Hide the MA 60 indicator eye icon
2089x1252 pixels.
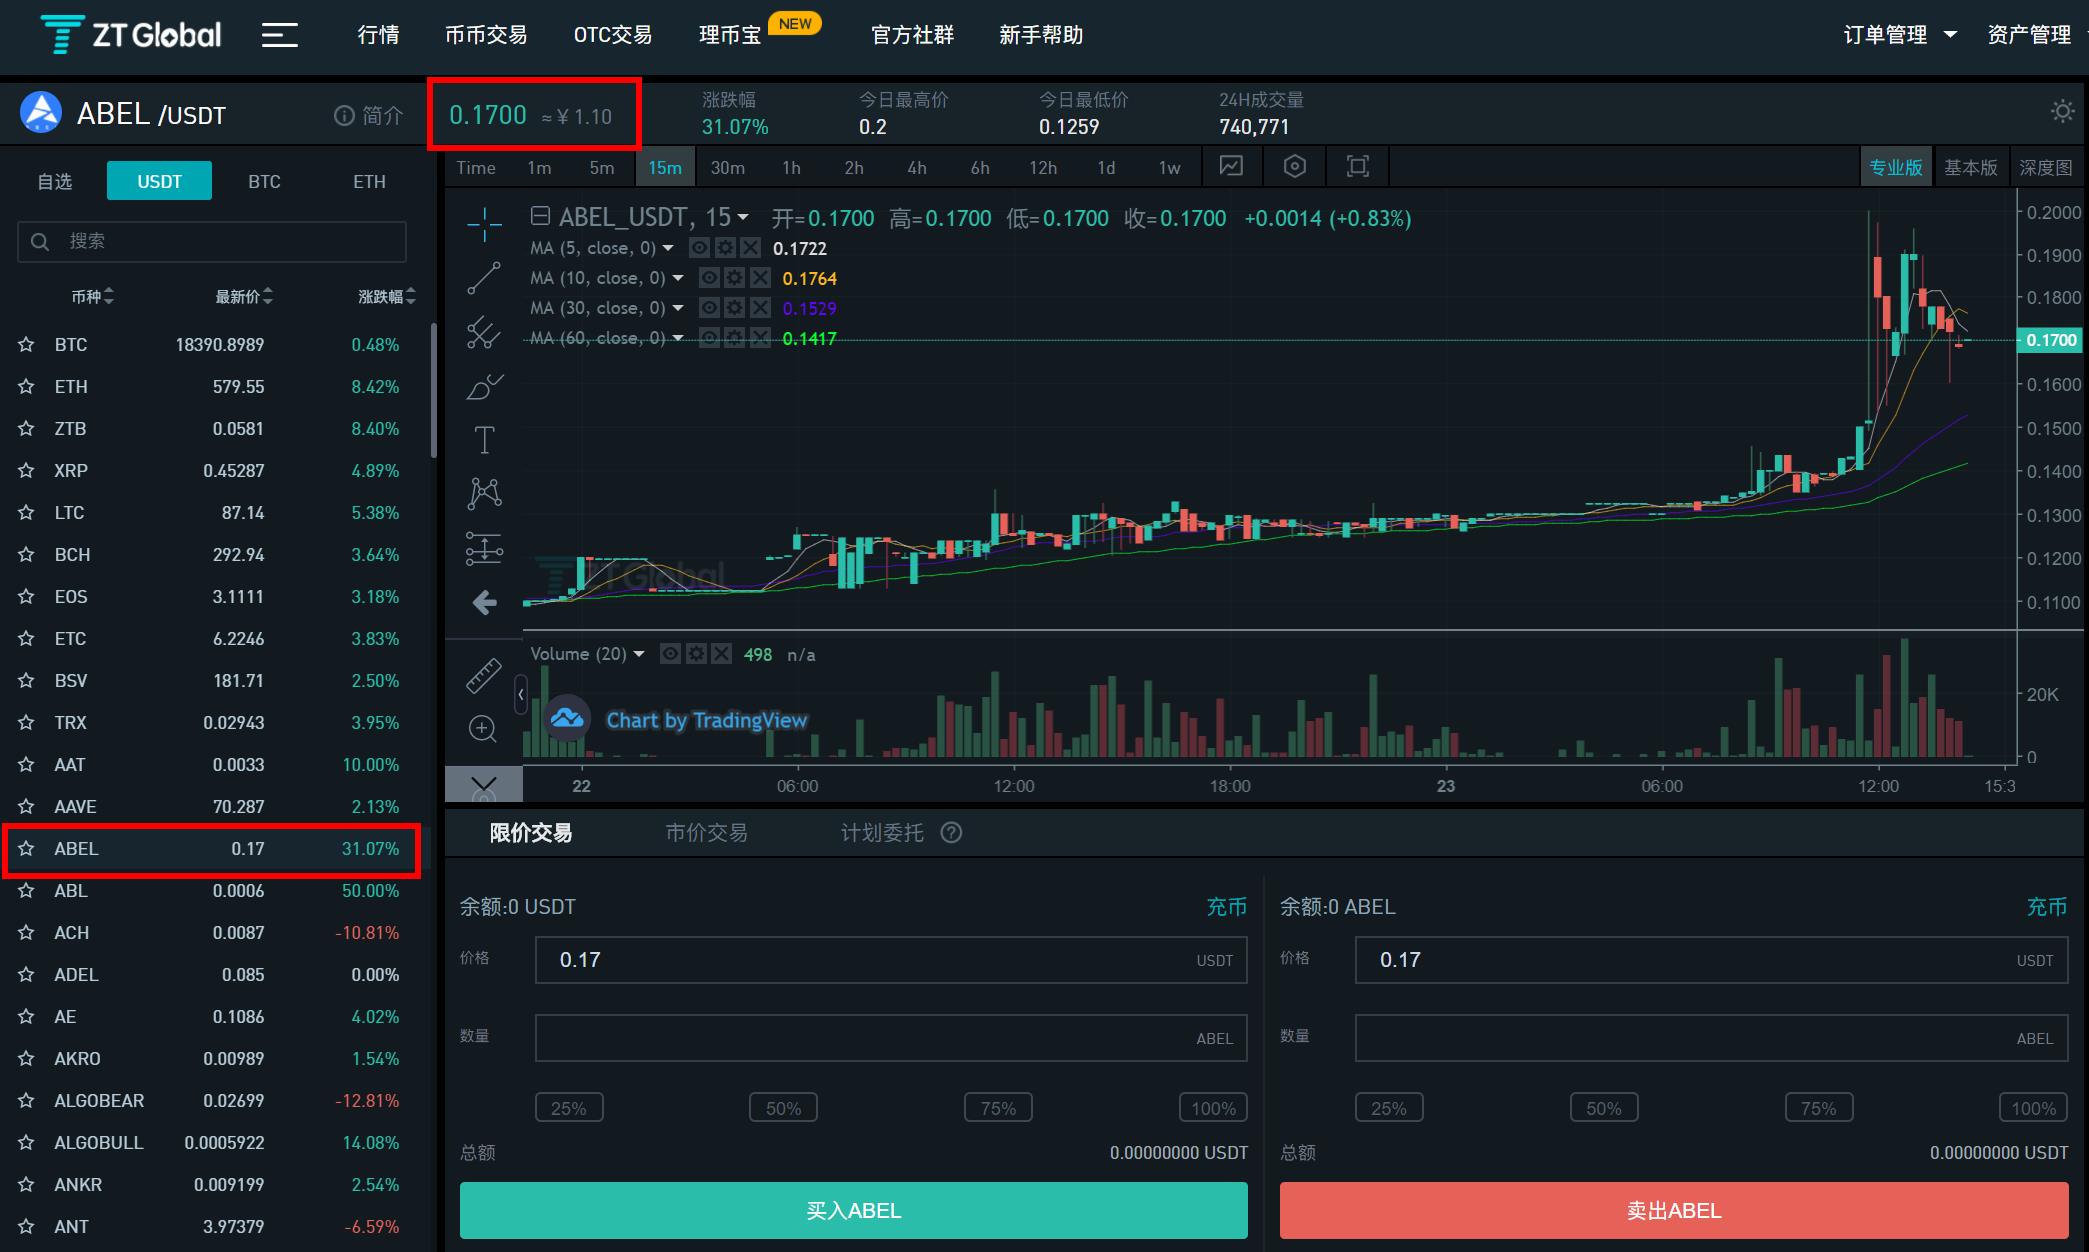[x=709, y=338]
